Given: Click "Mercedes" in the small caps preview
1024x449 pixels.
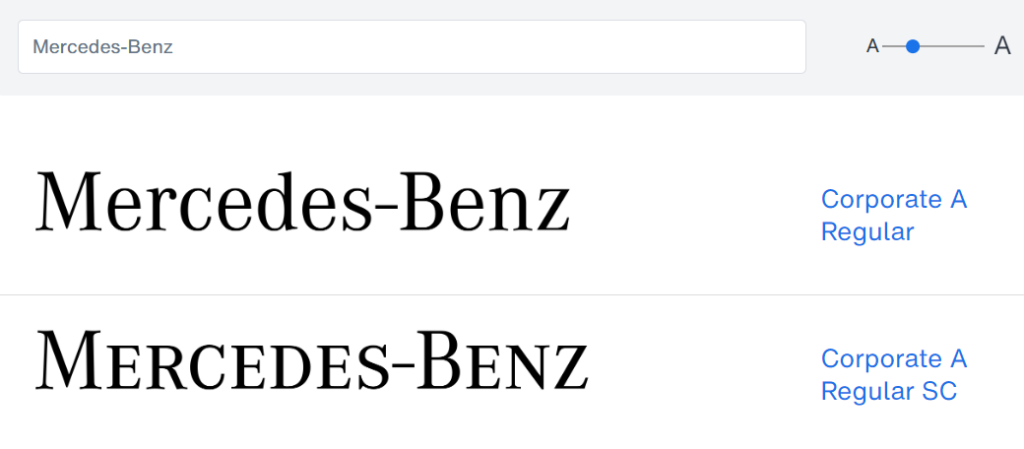Looking at the screenshot, I should pos(205,362).
